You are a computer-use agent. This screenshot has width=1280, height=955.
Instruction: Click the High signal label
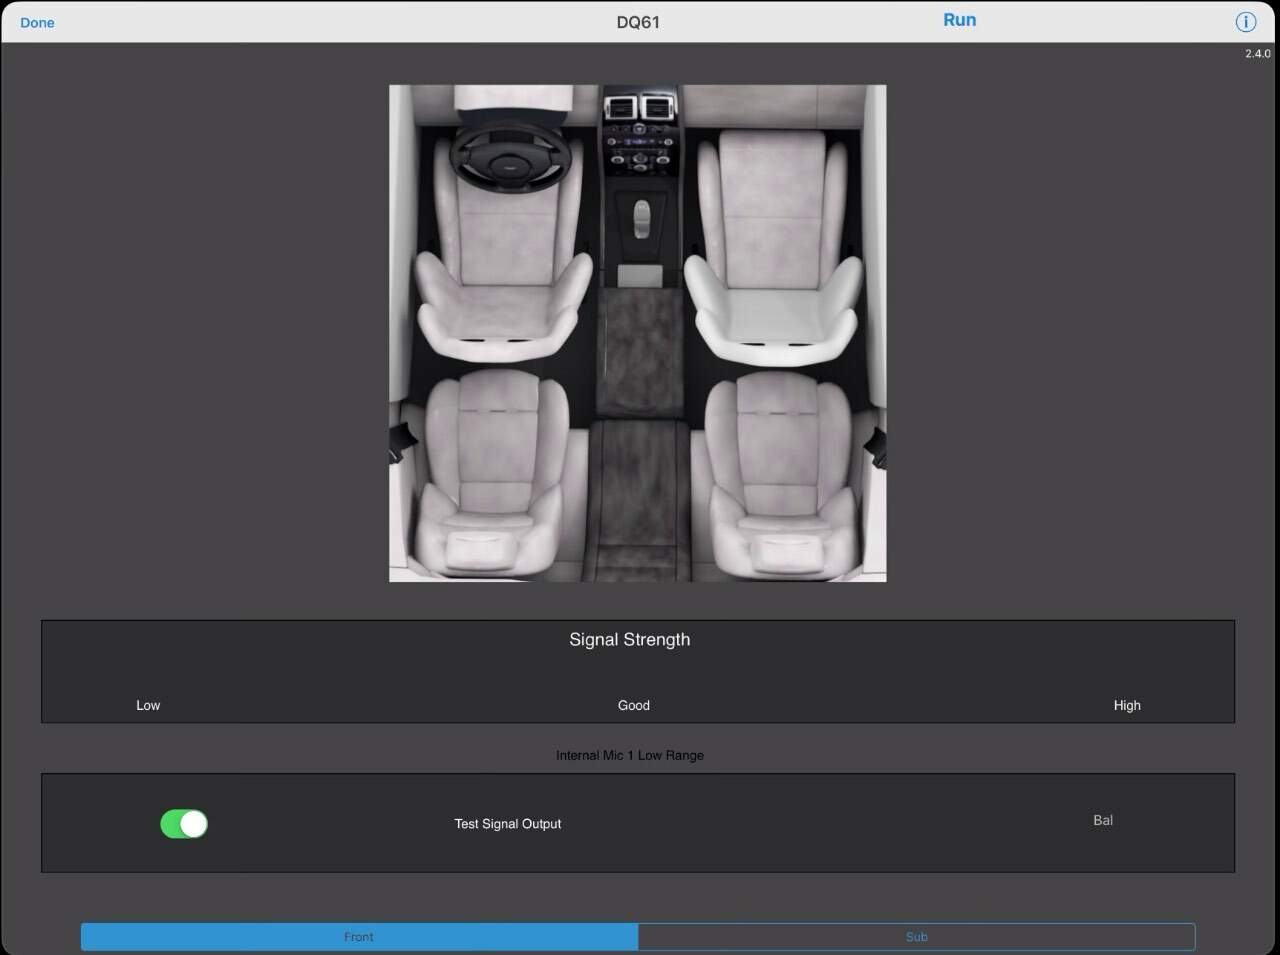[1127, 705]
